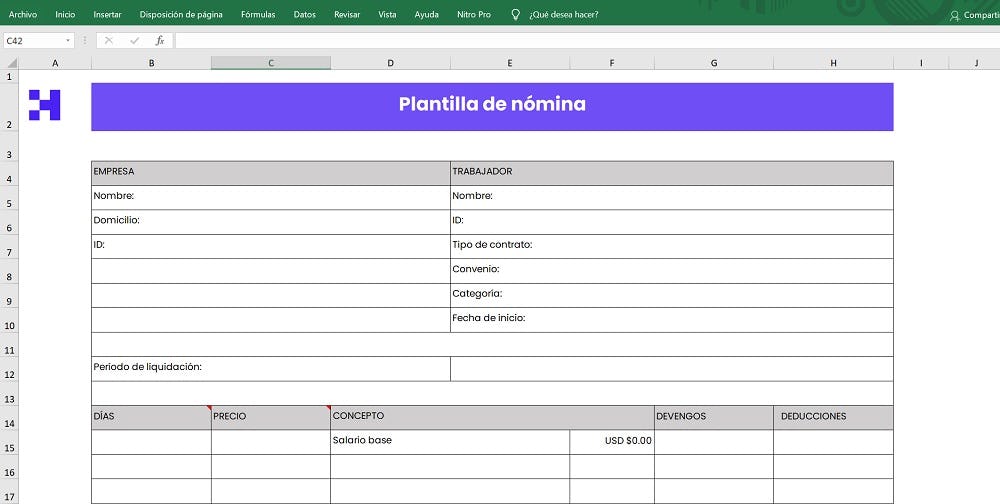Viewport: 1000px width, 504px height.
Task: Click the Select All corner triangle
Action: coord(10,63)
